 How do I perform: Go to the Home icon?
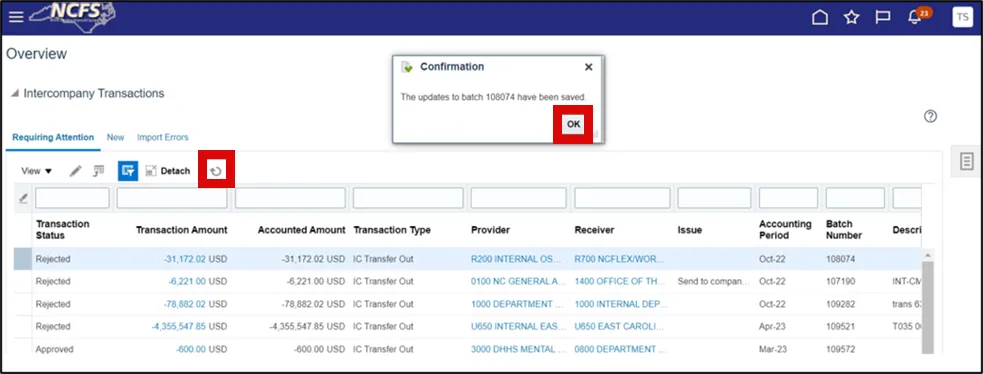pyautogui.click(x=819, y=18)
